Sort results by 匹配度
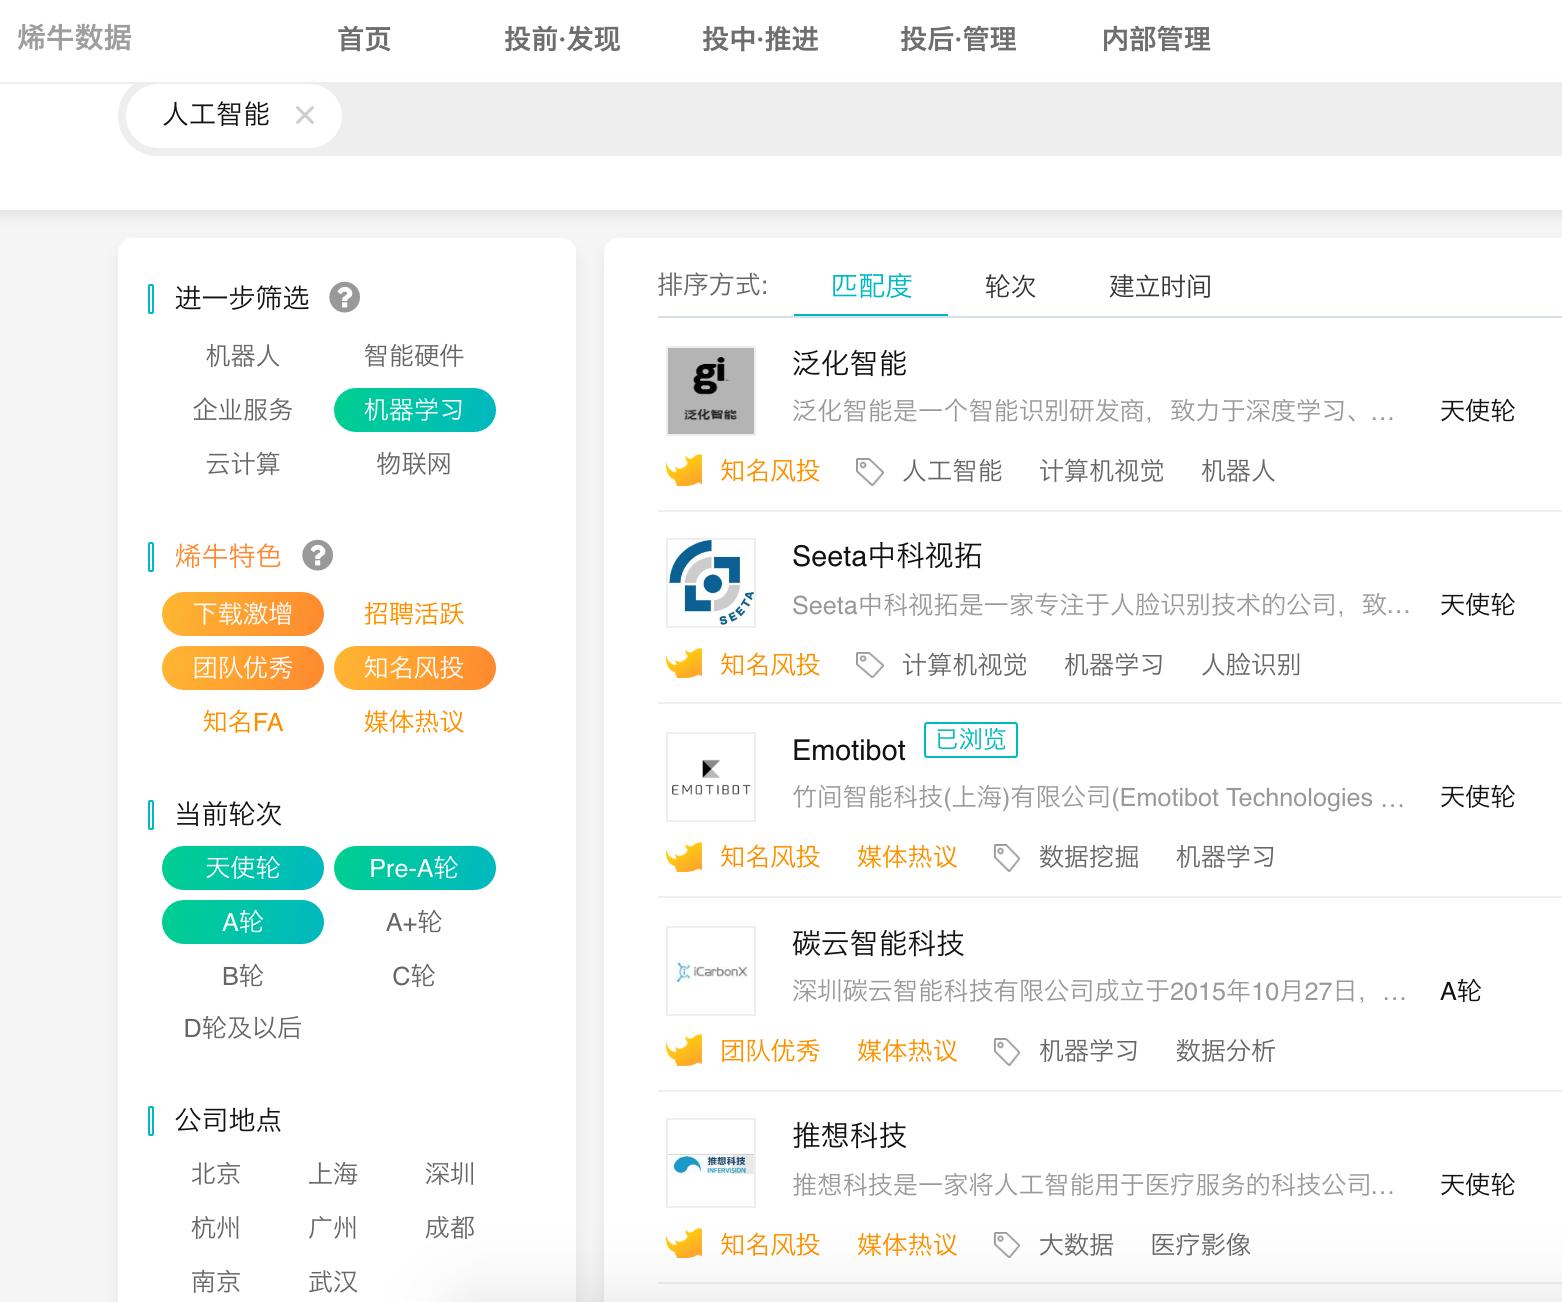 point(871,287)
